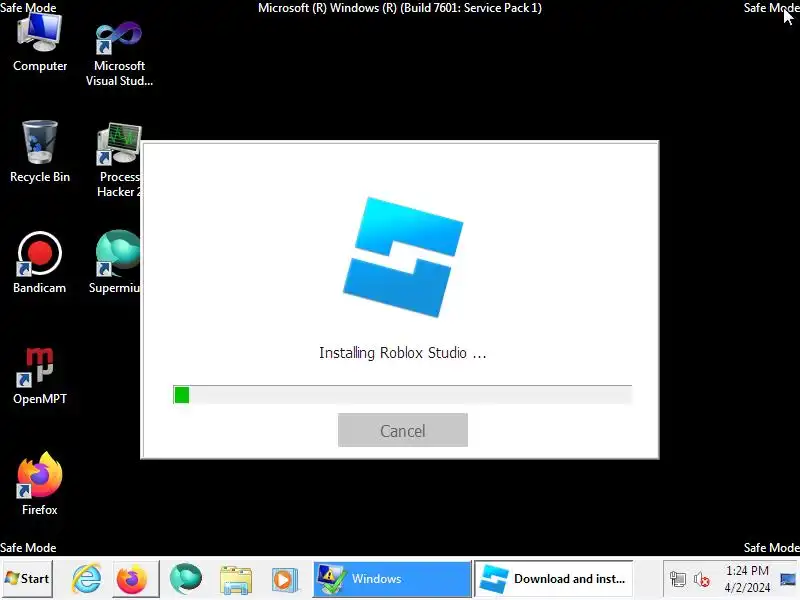The height and width of the screenshot is (600, 800).
Task: Select the Process Hacker 2 shortcut
Action: coord(118,159)
